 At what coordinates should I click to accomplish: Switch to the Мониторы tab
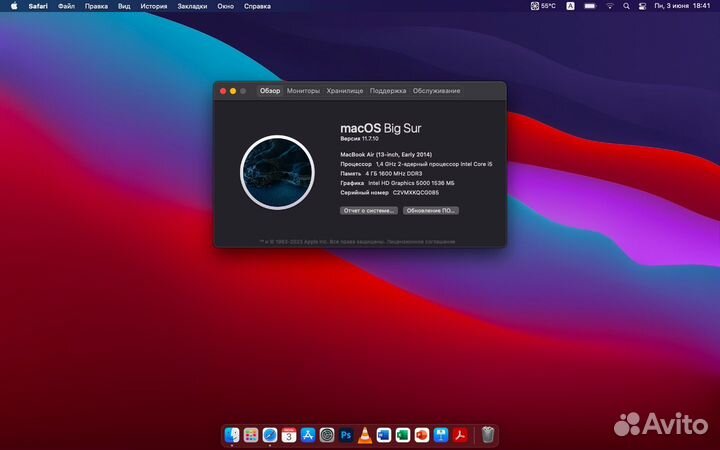(303, 91)
